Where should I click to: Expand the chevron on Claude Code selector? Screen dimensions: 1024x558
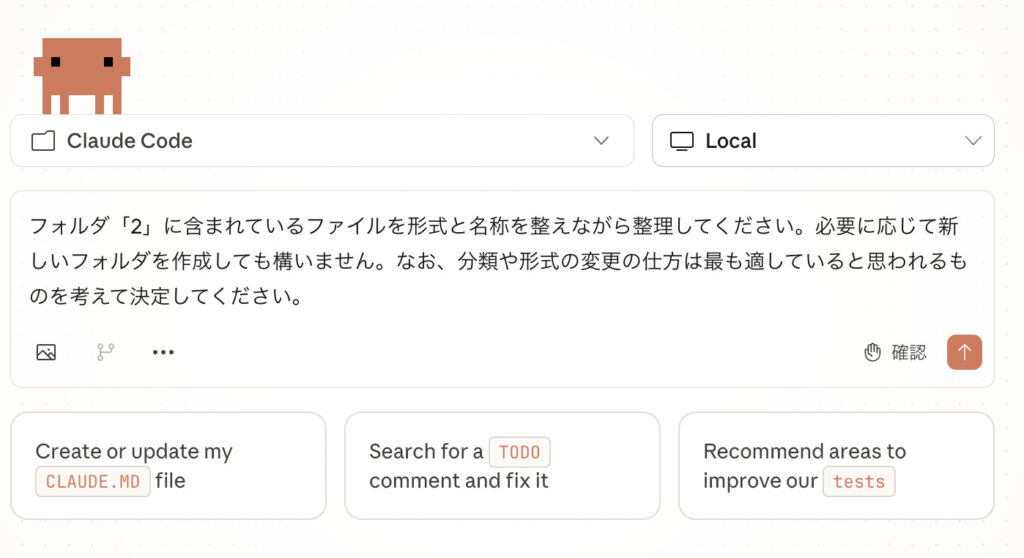pyautogui.click(x=601, y=141)
